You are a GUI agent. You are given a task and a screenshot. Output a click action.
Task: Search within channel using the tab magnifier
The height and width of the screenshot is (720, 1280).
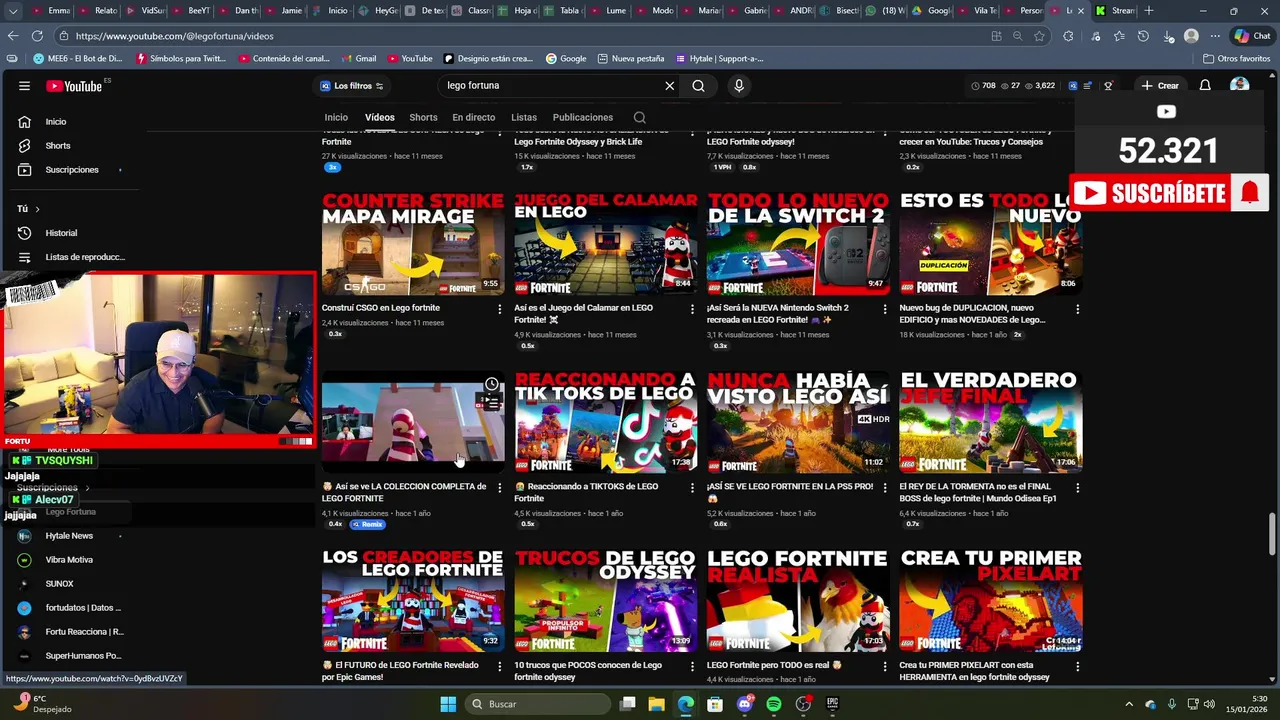click(x=639, y=117)
